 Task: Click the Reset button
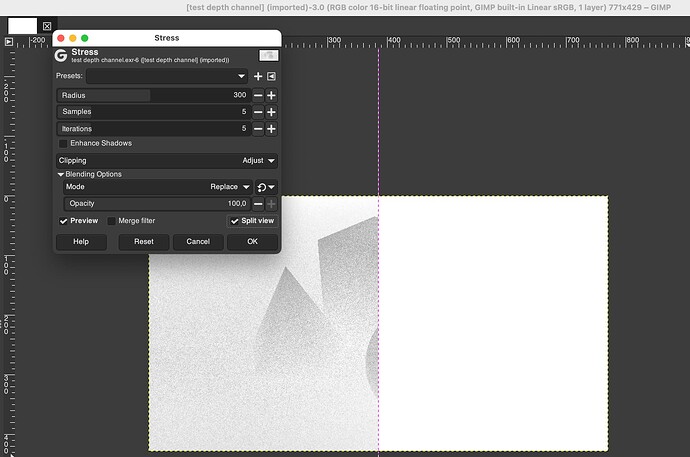pos(144,242)
